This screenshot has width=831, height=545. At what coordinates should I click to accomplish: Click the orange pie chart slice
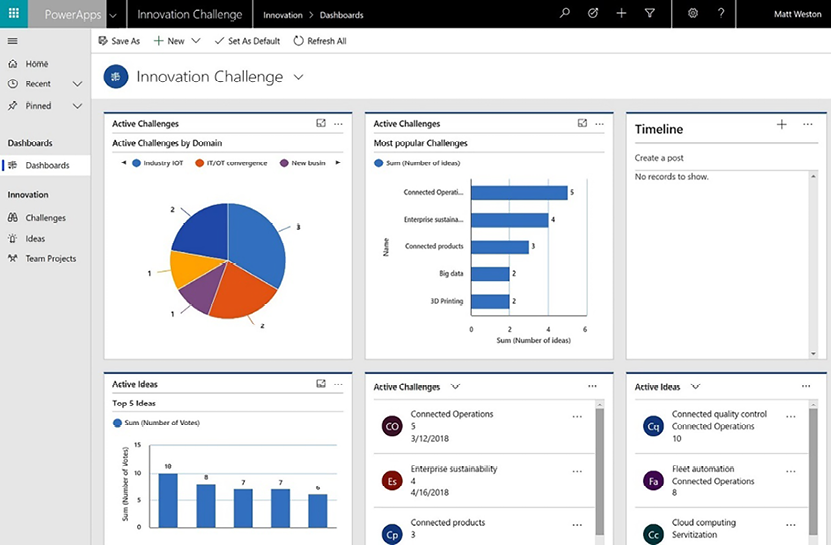(x=243, y=292)
